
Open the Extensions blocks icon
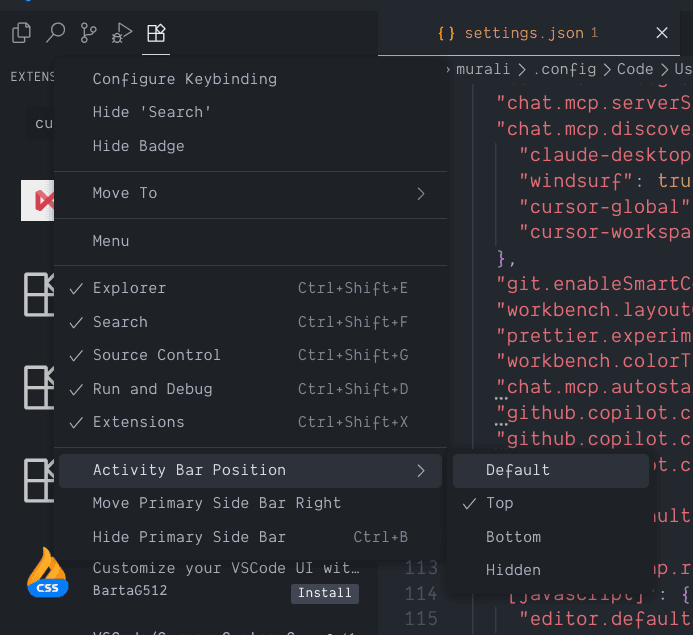click(155, 33)
